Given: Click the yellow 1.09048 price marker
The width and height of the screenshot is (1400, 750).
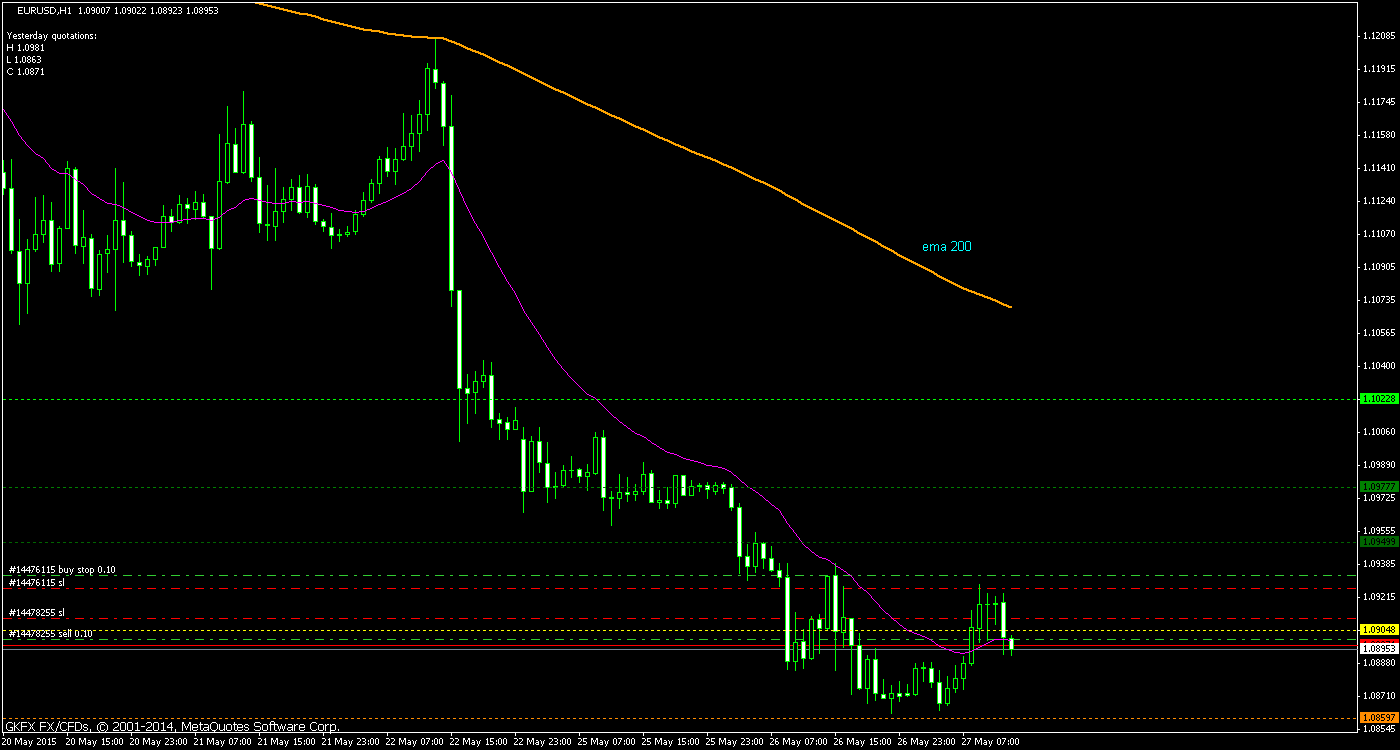Looking at the screenshot, I should [x=1379, y=629].
